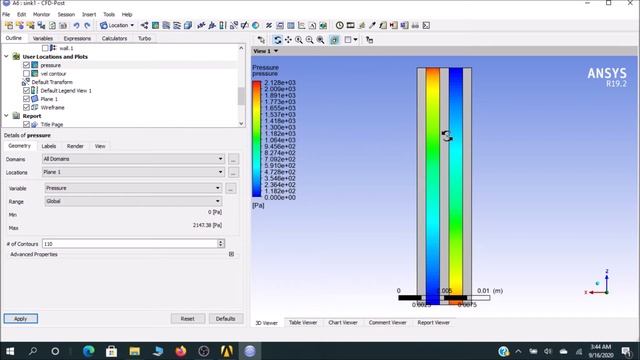640x360 pixels.
Task: Toggle the Title Page checkbox
Action: pos(27,124)
